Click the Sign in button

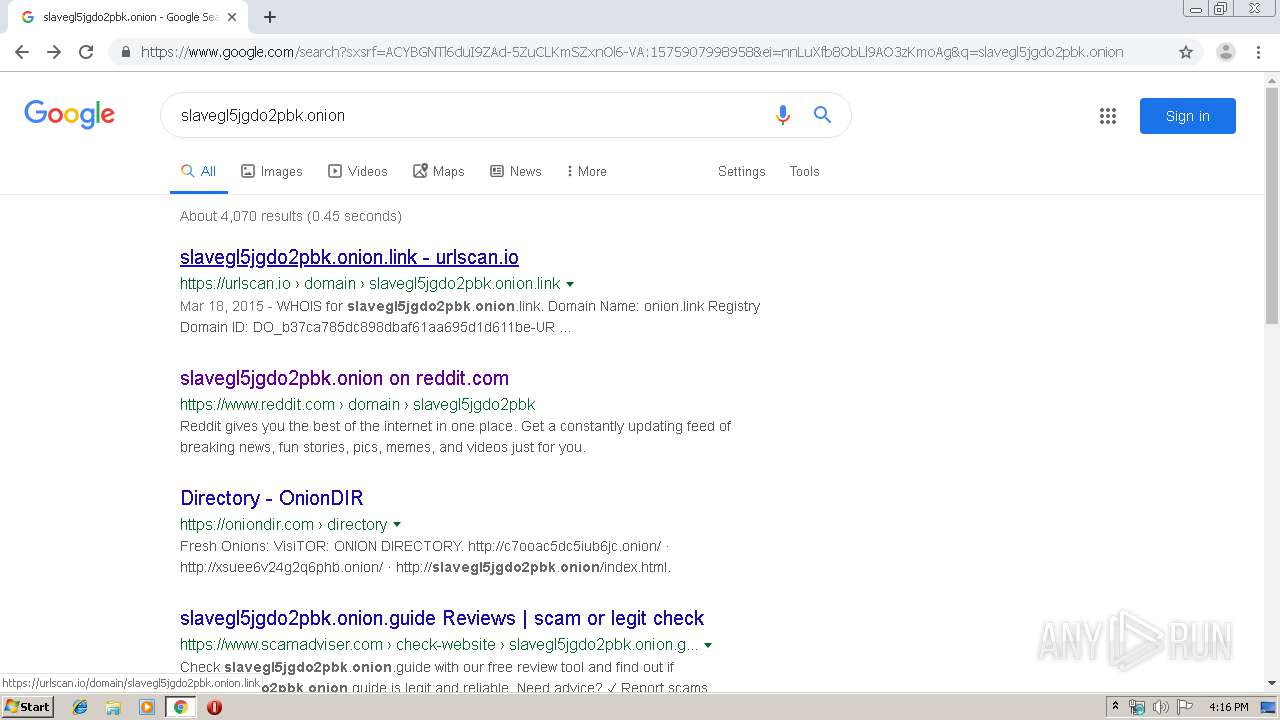click(1188, 116)
